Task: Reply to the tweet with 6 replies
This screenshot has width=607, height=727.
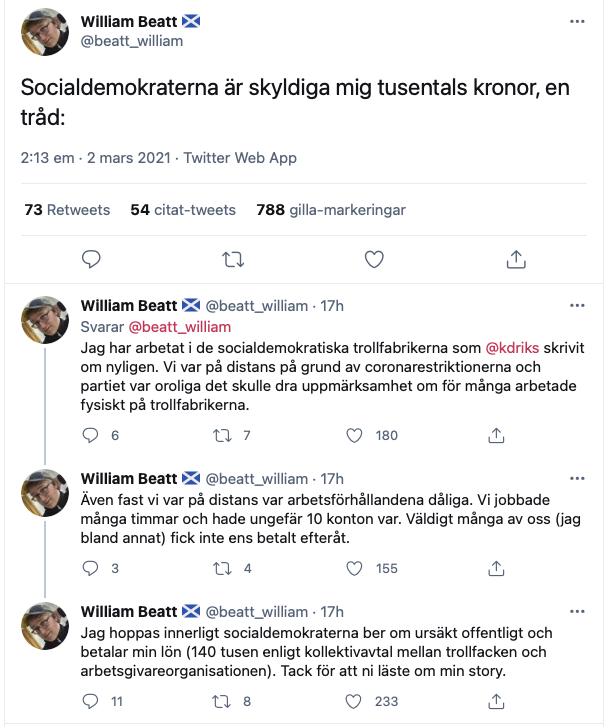Action: (91, 435)
